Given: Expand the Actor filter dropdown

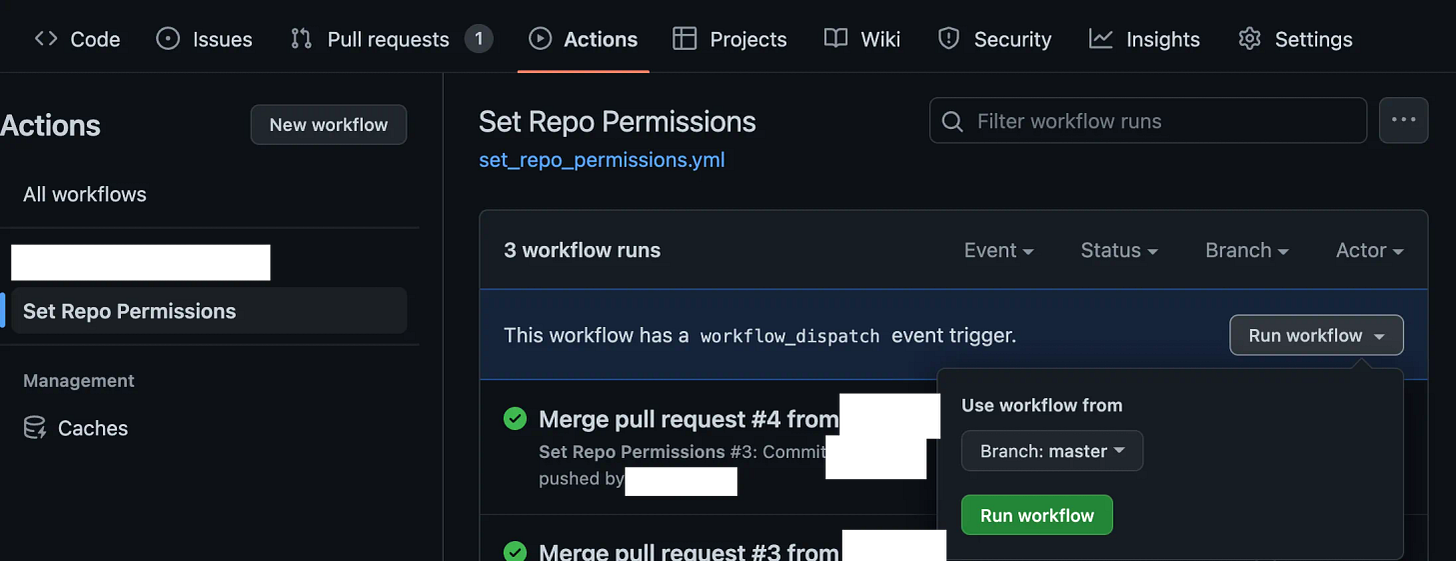Looking at the screenshot, I should click(x=1369, y=250).
